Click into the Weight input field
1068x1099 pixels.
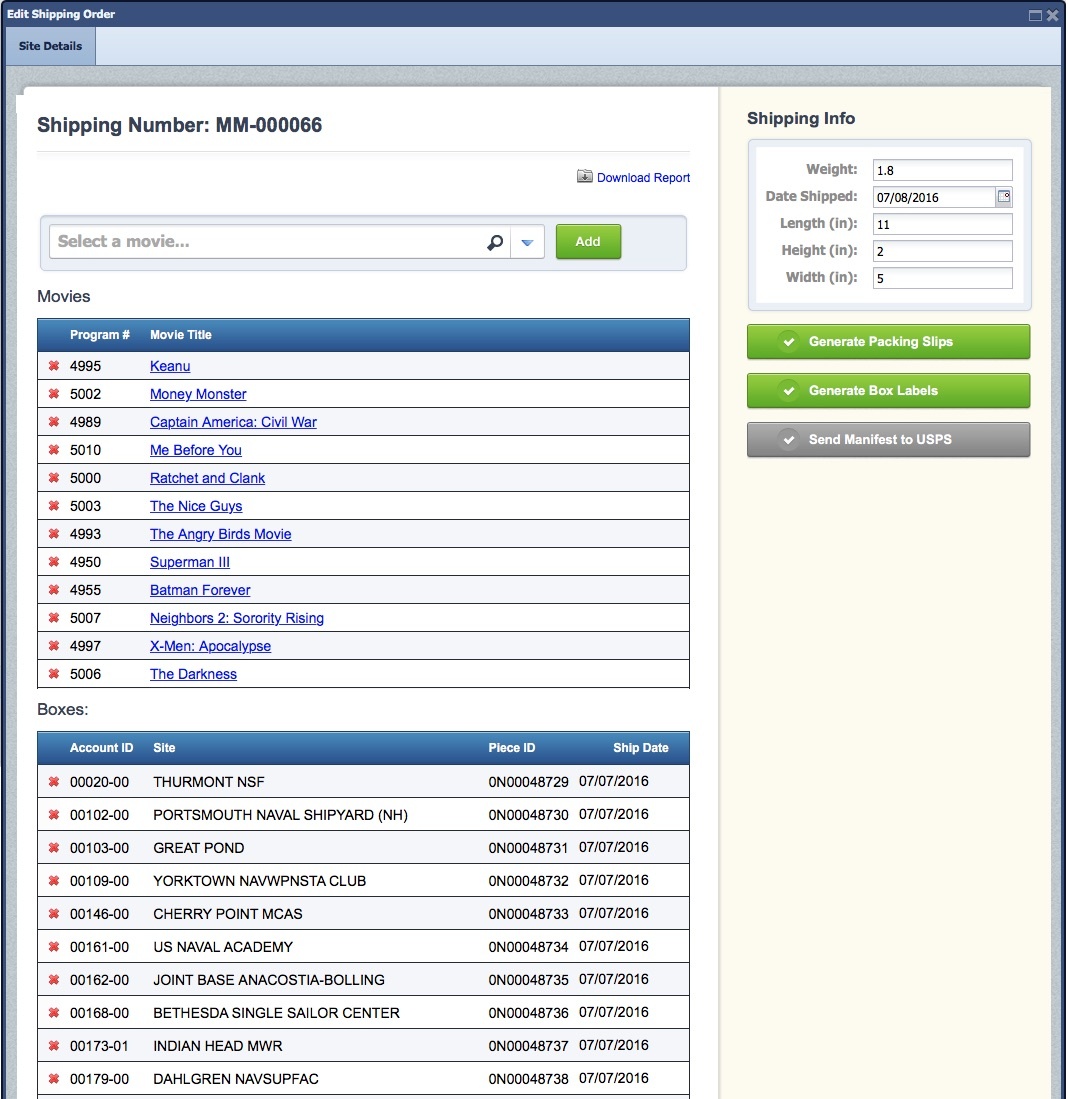click(942, 170)
